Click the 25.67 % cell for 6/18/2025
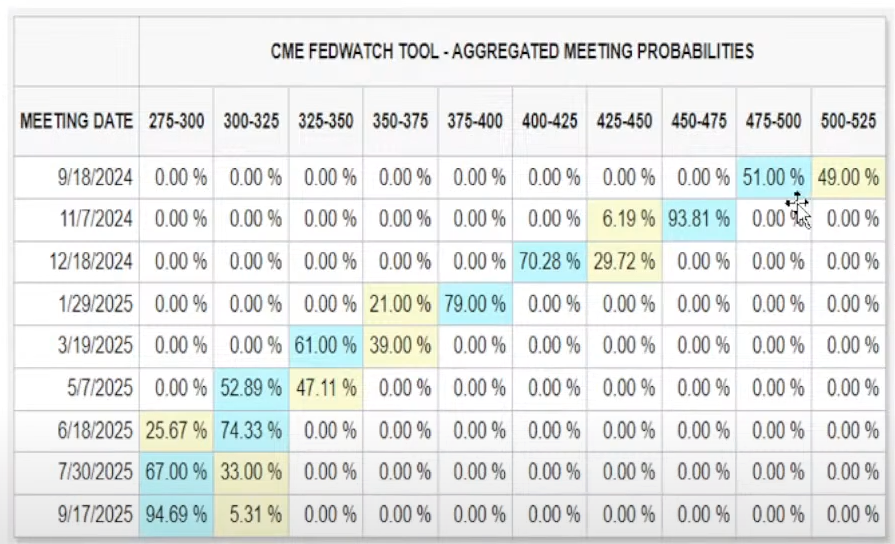895x544 pixels. click(177, 431)
